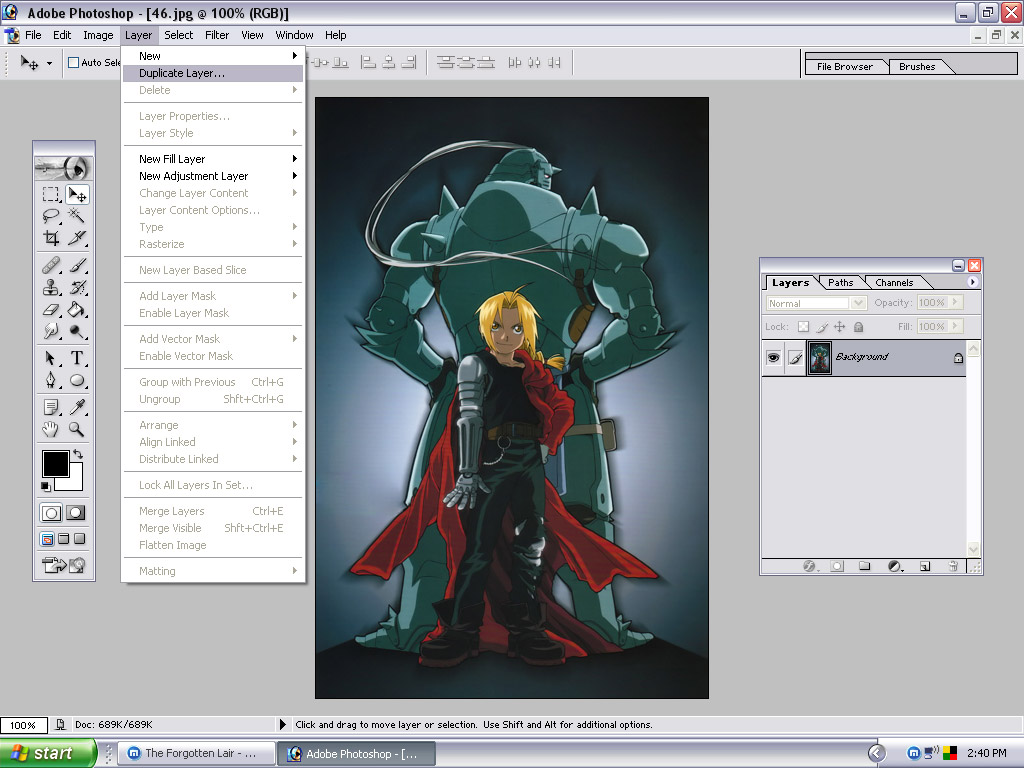Toggle Lock transparent pixels
Viewport: 1024px width, 768px height.
tap(803, 327)
